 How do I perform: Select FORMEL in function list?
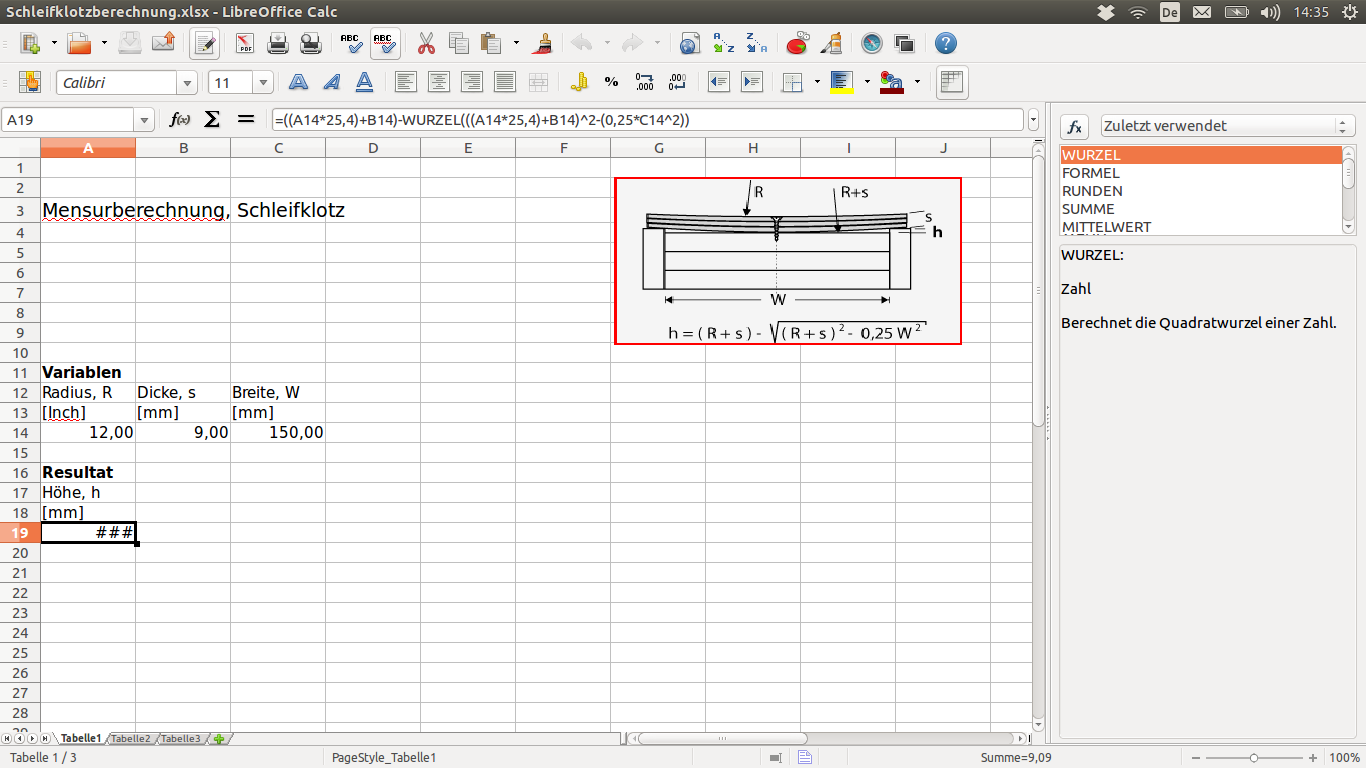click(x=1201, y=173)
